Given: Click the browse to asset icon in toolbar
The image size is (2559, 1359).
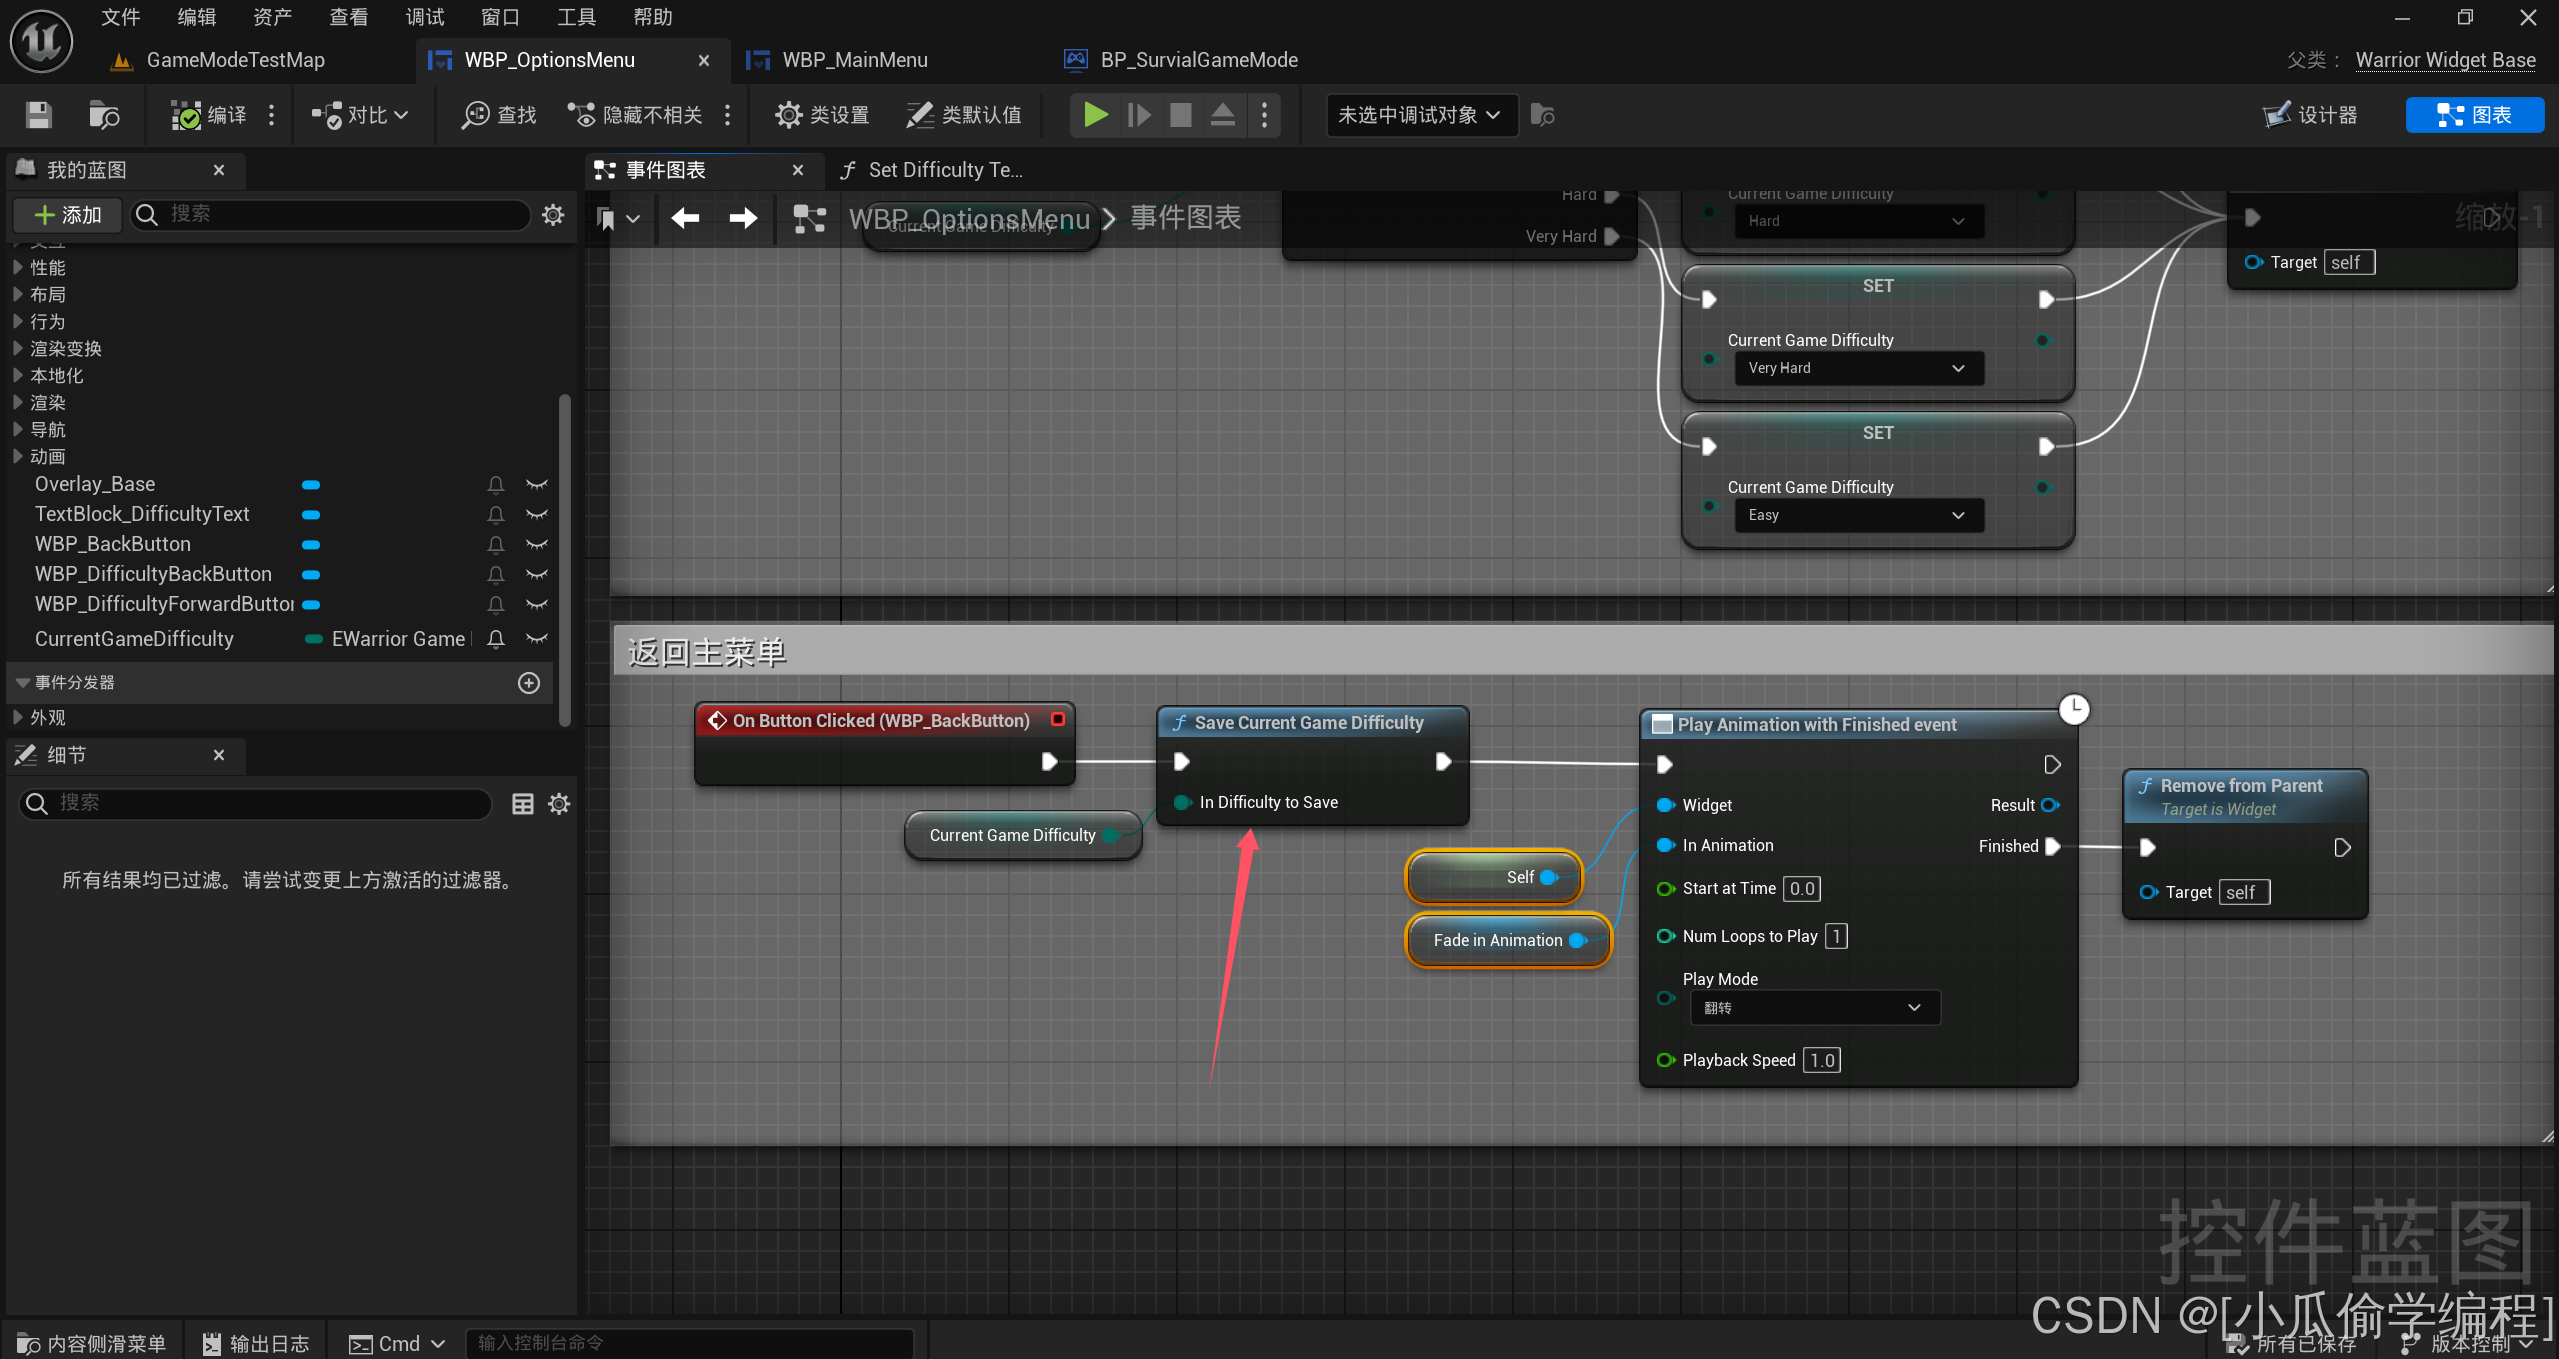Looking at the screenshot, I should (104, 115).
